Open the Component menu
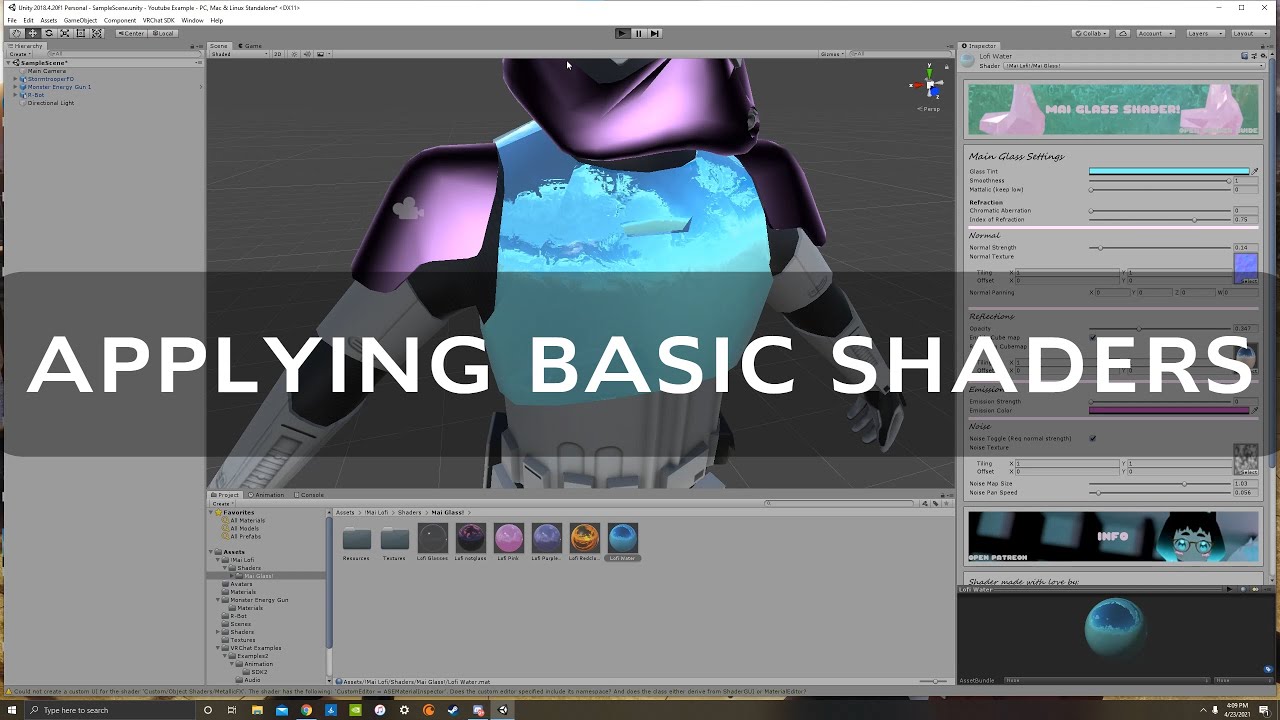This screenshot has width=1280, height=720. point(120,20)
